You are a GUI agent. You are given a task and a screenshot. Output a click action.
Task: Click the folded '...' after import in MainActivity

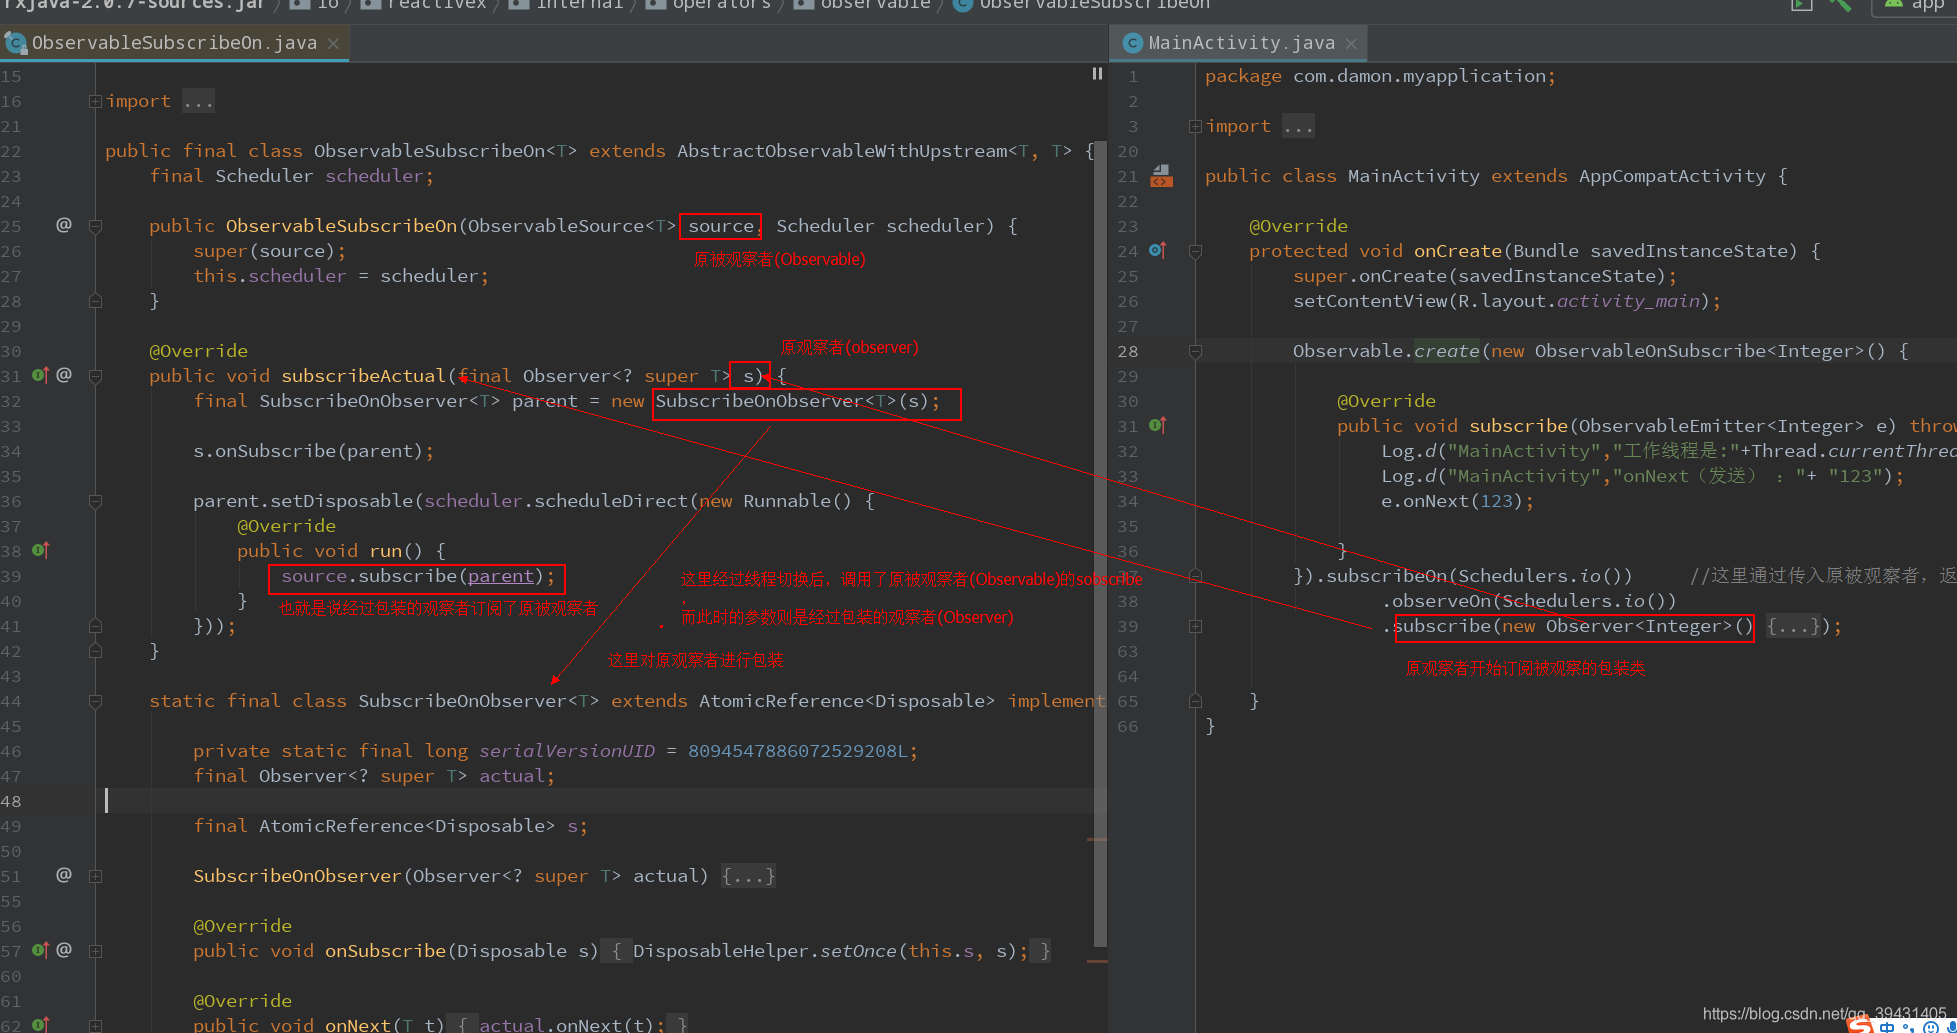[x=1298, y=126]
